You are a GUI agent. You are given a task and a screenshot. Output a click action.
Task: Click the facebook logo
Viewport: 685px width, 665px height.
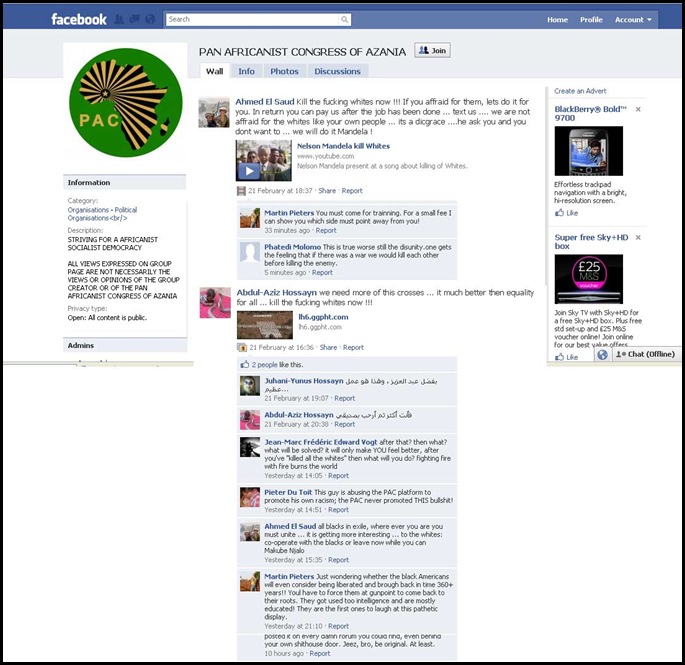coord(79,19)
